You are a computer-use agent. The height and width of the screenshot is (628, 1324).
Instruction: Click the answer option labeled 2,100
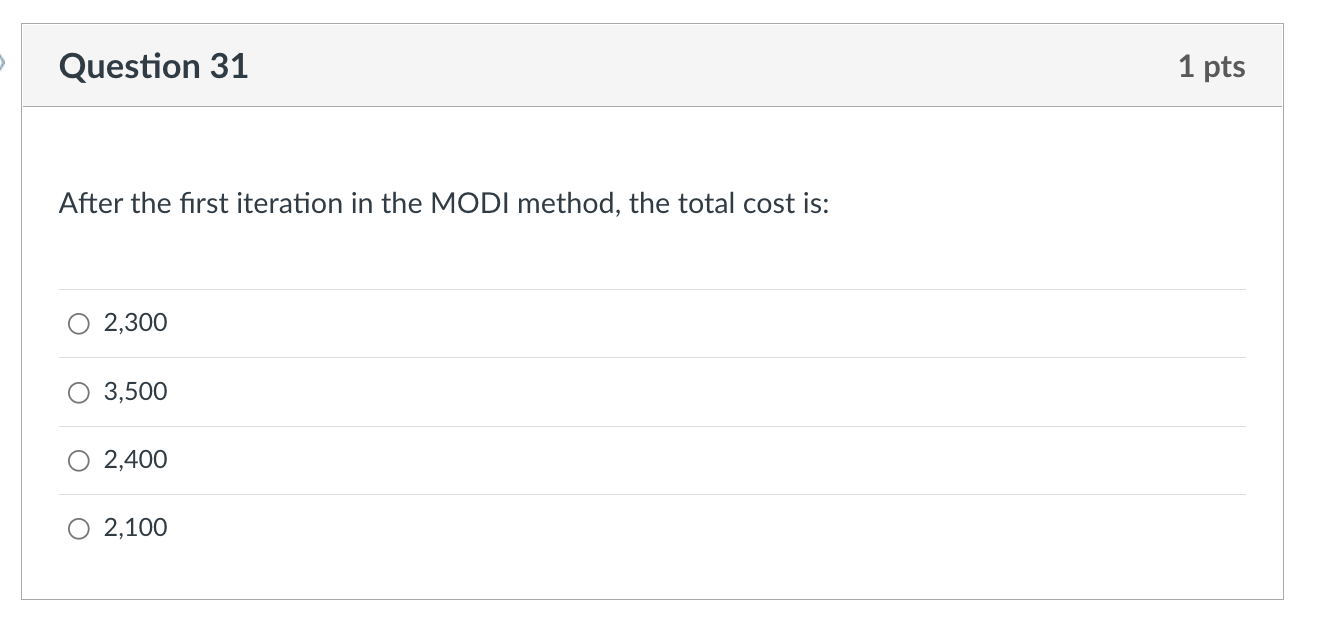point(134,527)
